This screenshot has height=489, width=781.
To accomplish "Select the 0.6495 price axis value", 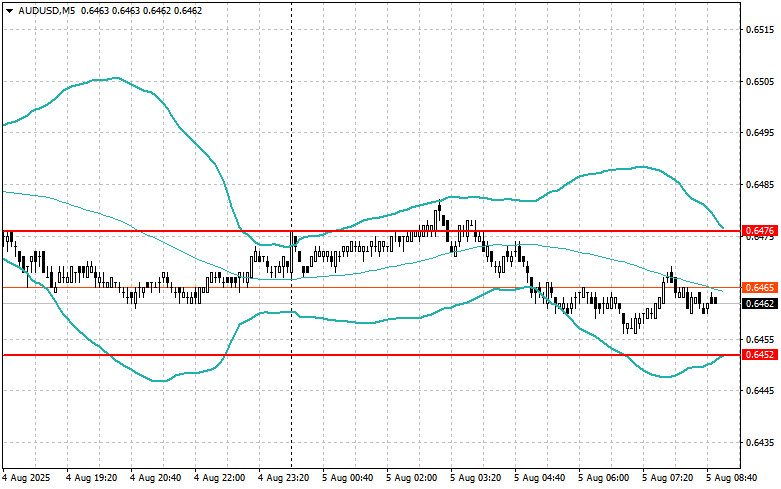I will [761, 132].
